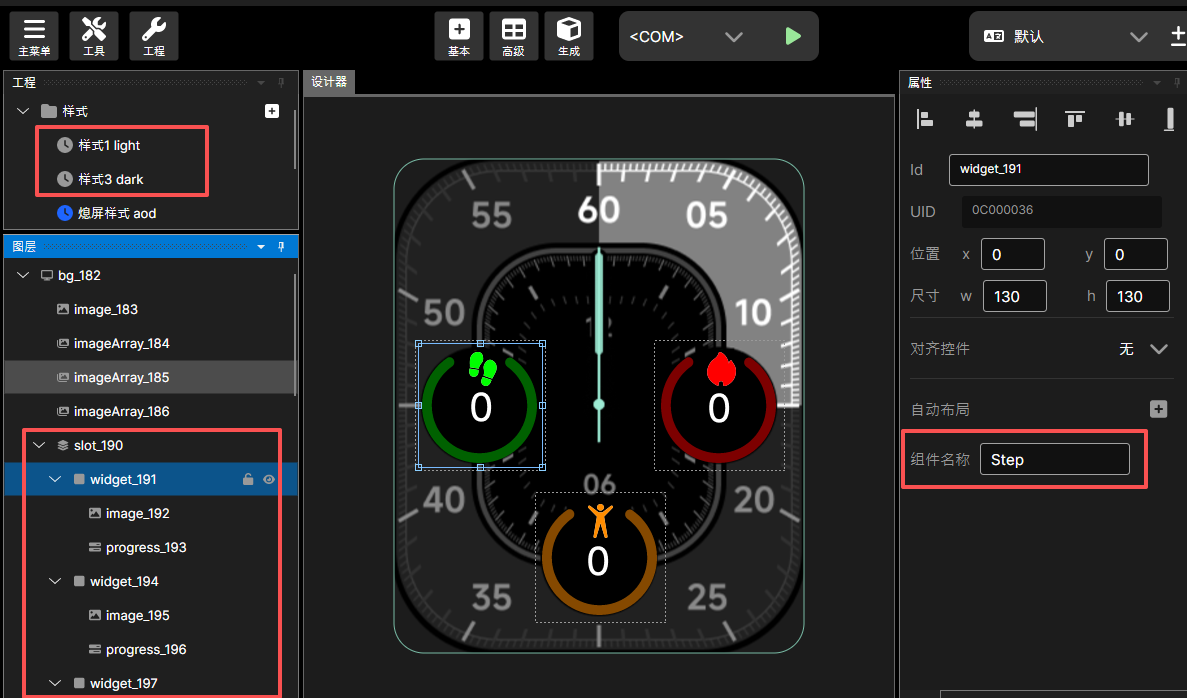Viewport: 1187px width, 698px height.
Task: Switch to the 设计器 tab
Action: pos(329,82)
